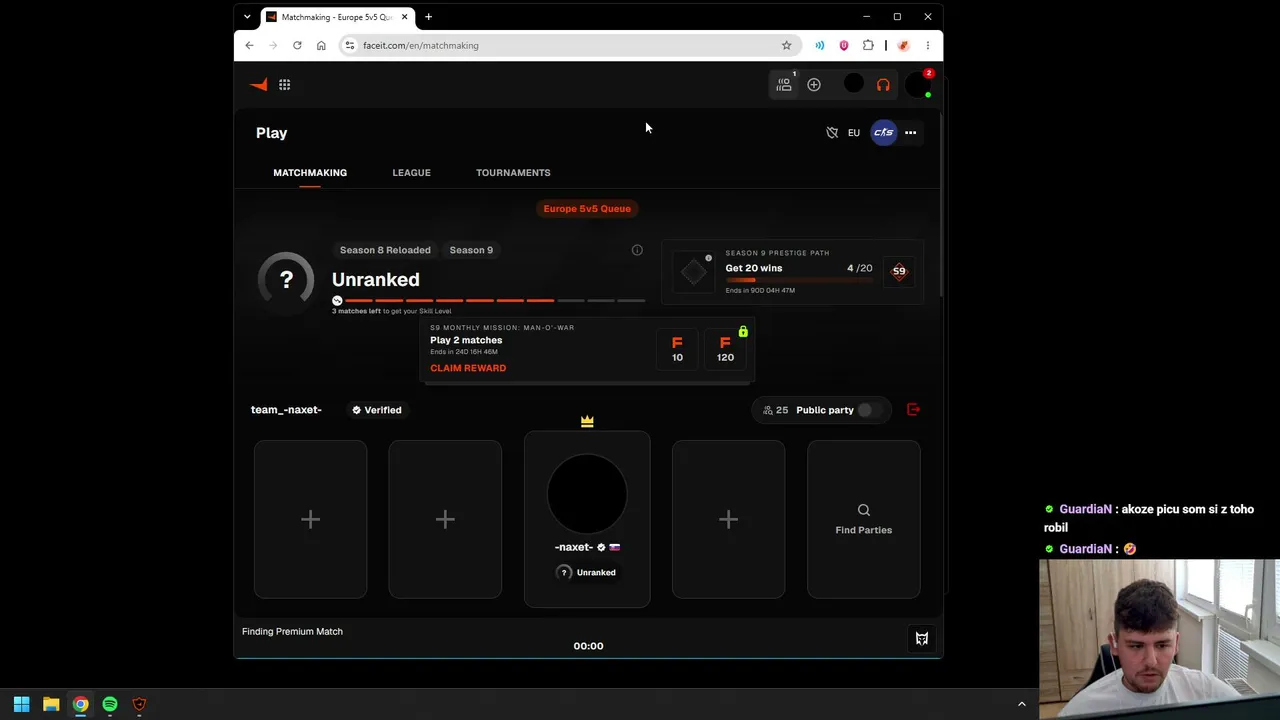Click the second empty party slot to invite
Screen dimensions: 1280x720
pyautogui.click(x=445, y=519)
